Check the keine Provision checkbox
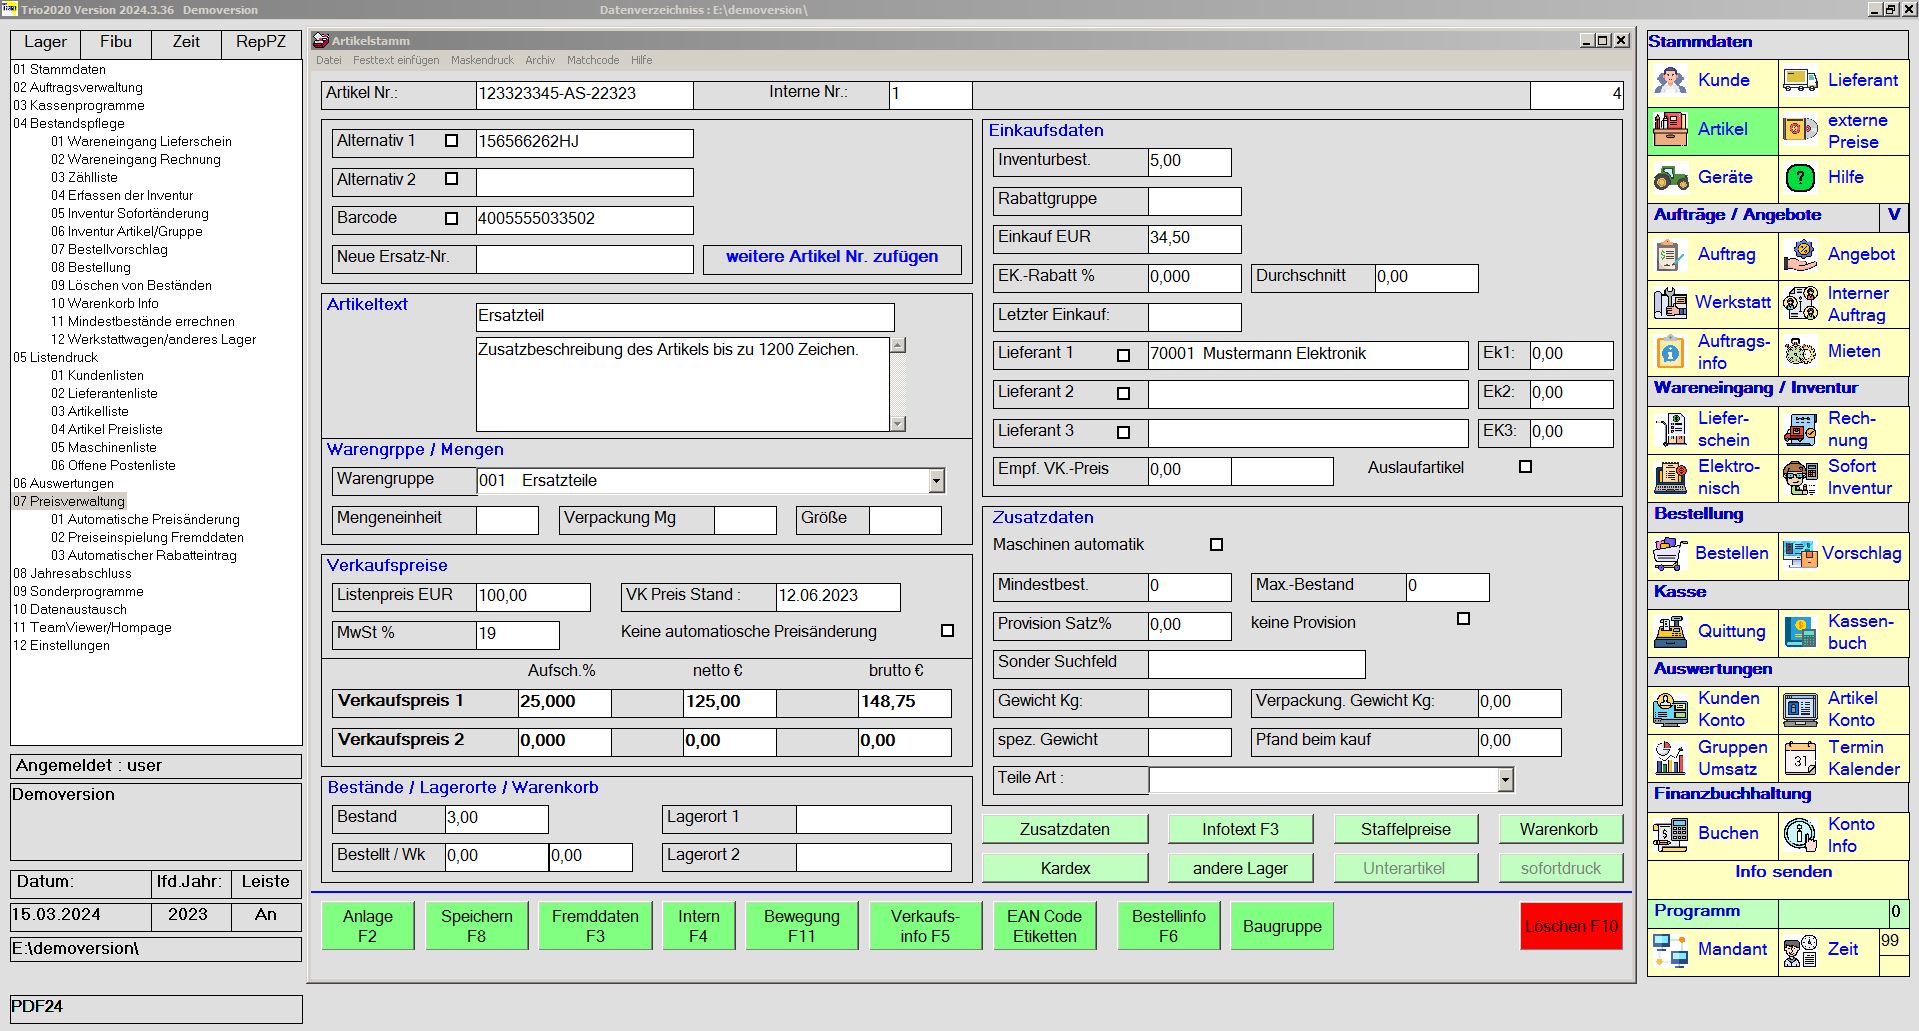Image resolution: width=1919 pixels, height=1031 pixels. coord(1463,619)
